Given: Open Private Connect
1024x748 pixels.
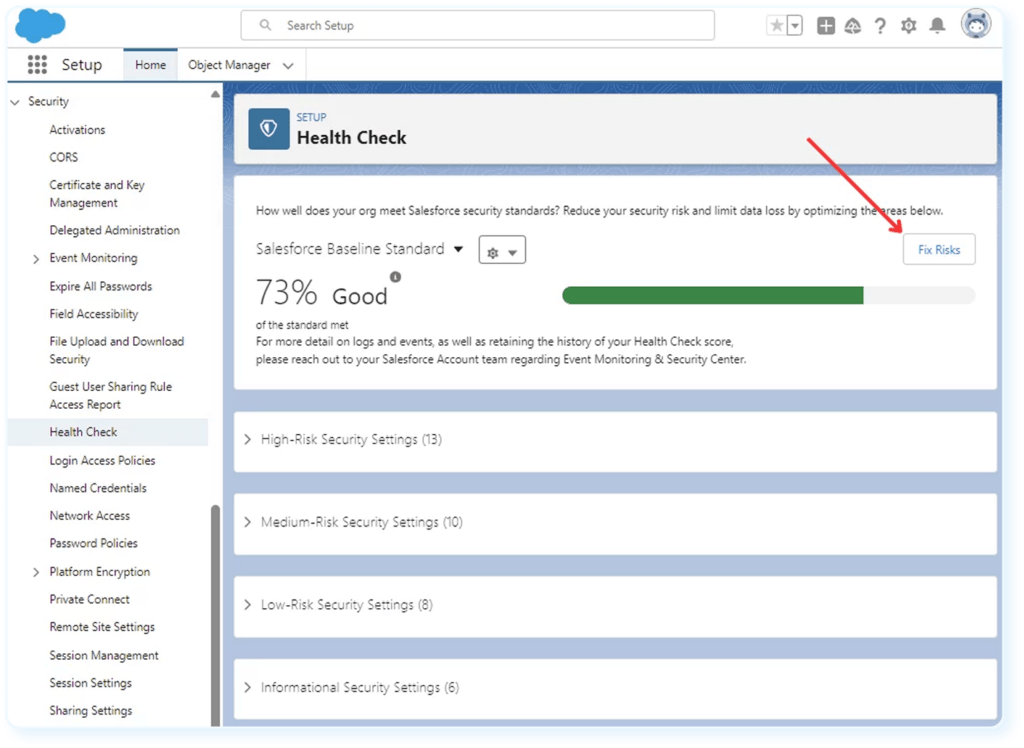Looking at the screenshot, I should point(89,600).
